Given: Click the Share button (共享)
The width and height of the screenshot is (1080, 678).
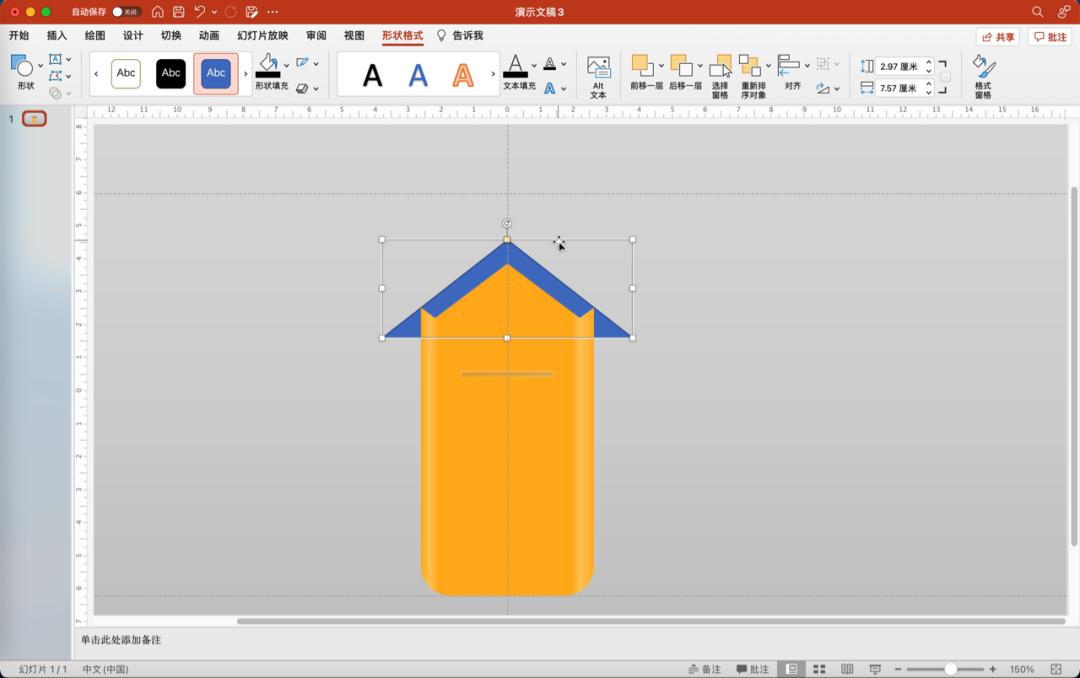Looking at the screenshot, I should pyautogui.click(x=998, y=37).
